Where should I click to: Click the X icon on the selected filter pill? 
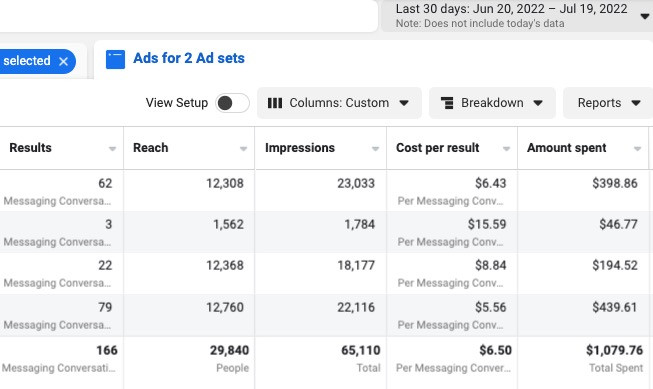63,62
